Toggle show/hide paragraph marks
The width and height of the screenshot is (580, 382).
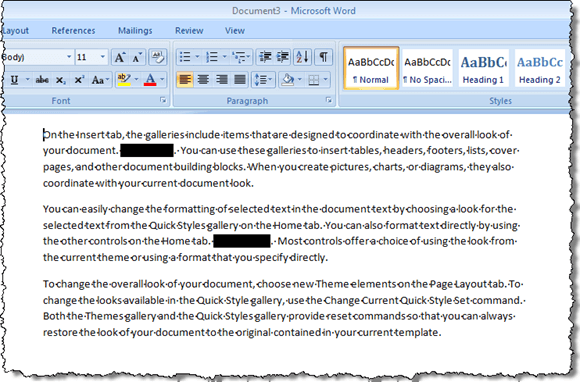(323, 57)
